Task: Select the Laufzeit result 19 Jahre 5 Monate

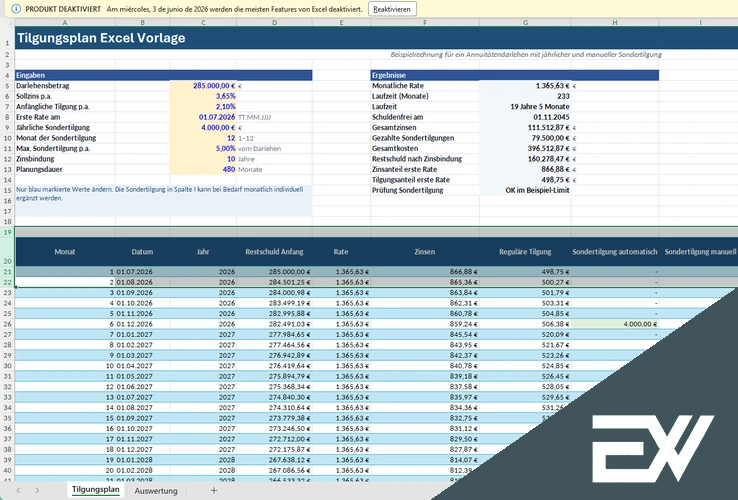Action: coord(525,106)
